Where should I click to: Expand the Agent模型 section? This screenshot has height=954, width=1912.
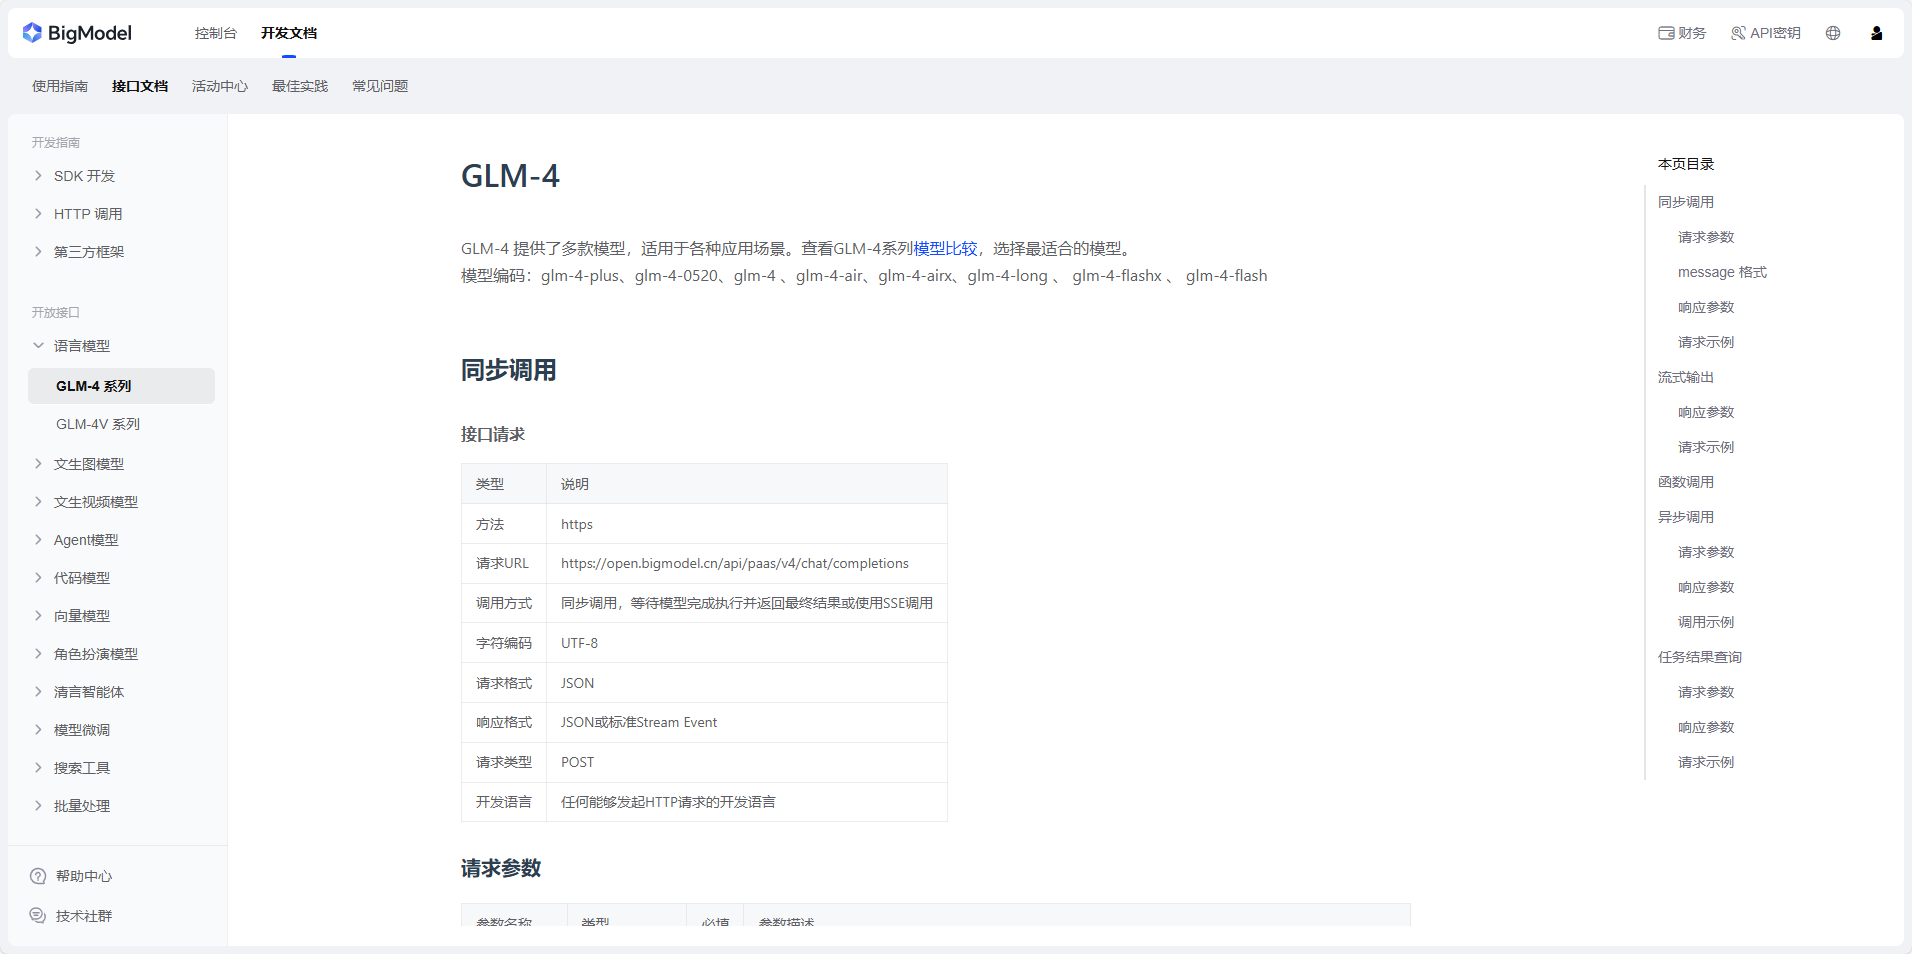(x=38, y=540)
